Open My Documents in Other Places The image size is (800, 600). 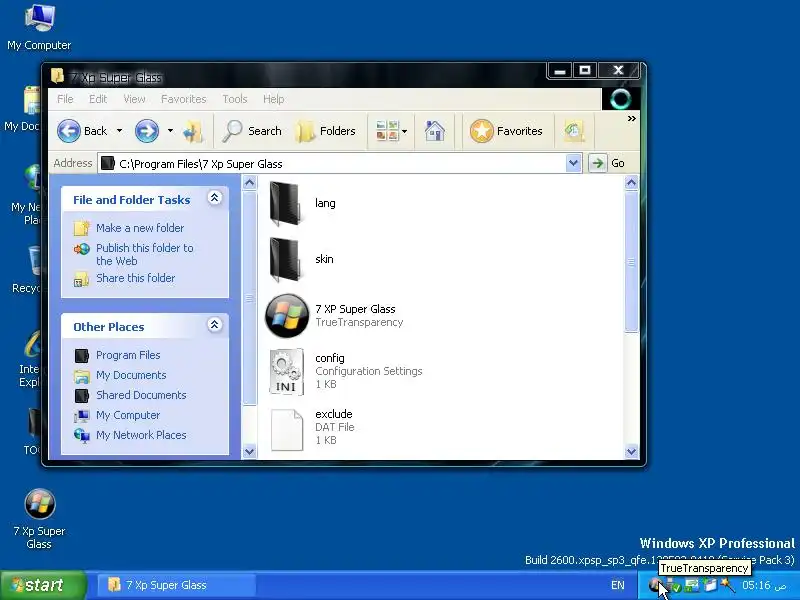(x=131, y=375)
